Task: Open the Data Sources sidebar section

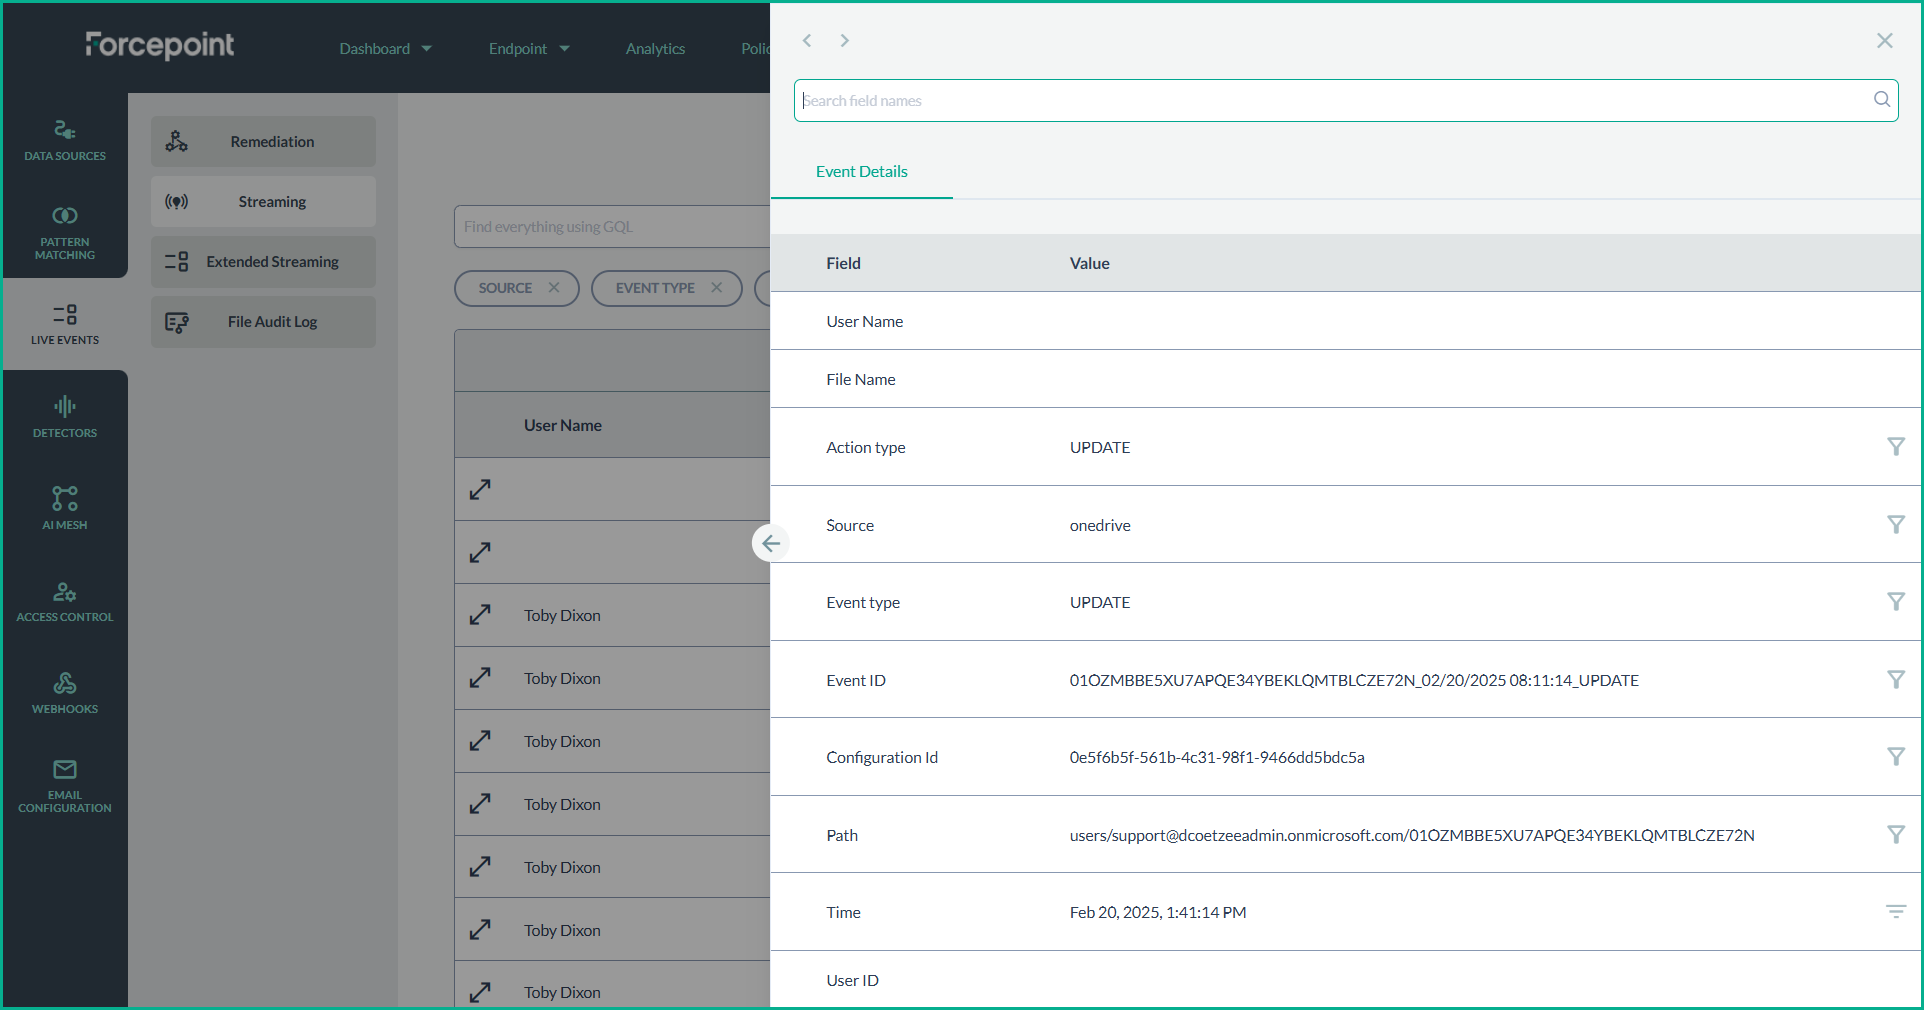Action: pyautogui.click(x=65, y=140)
